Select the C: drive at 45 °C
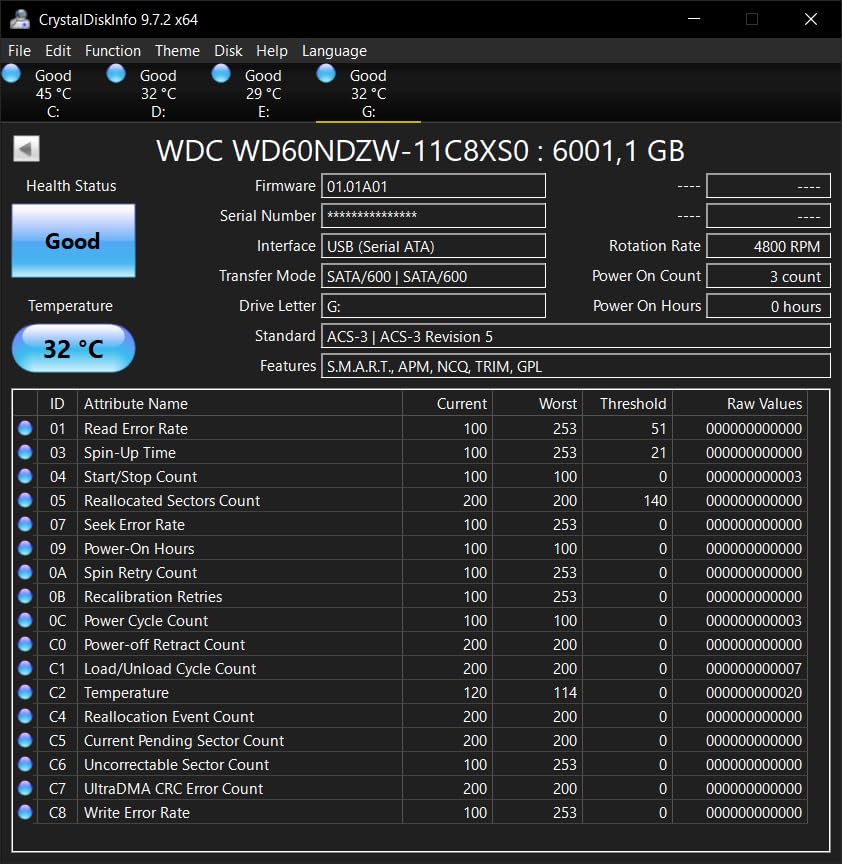842x864 pixels. [x=53, y=93]
